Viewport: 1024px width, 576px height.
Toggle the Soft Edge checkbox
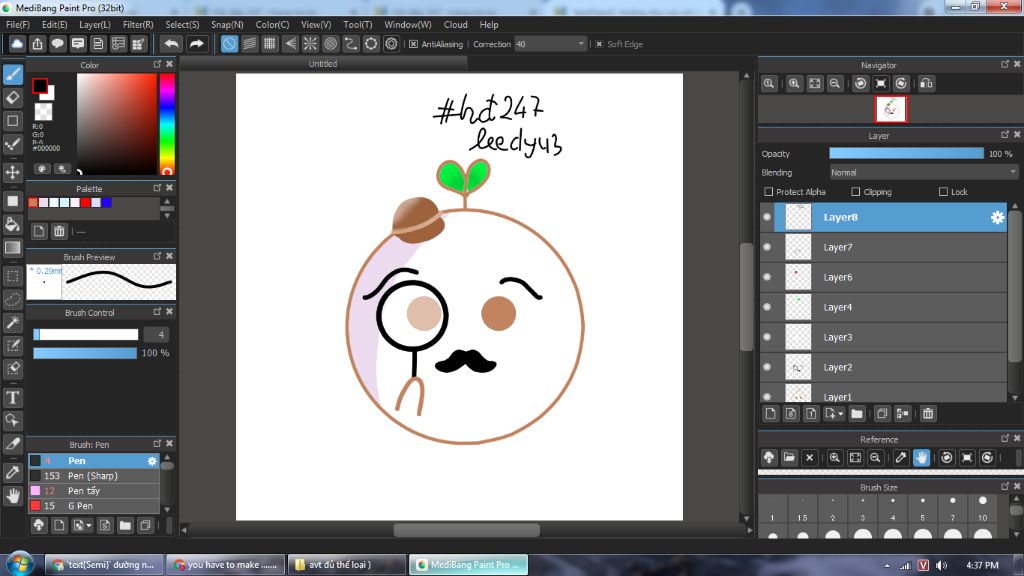pos(599,44)
